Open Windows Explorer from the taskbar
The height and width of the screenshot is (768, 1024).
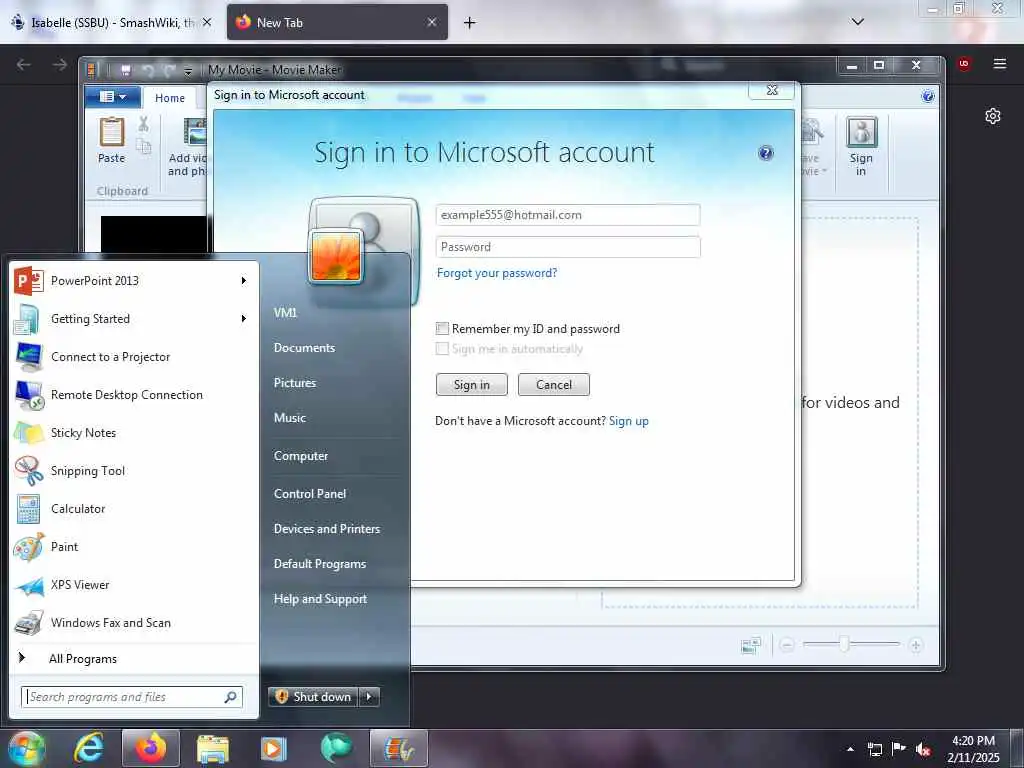(213, 748)
